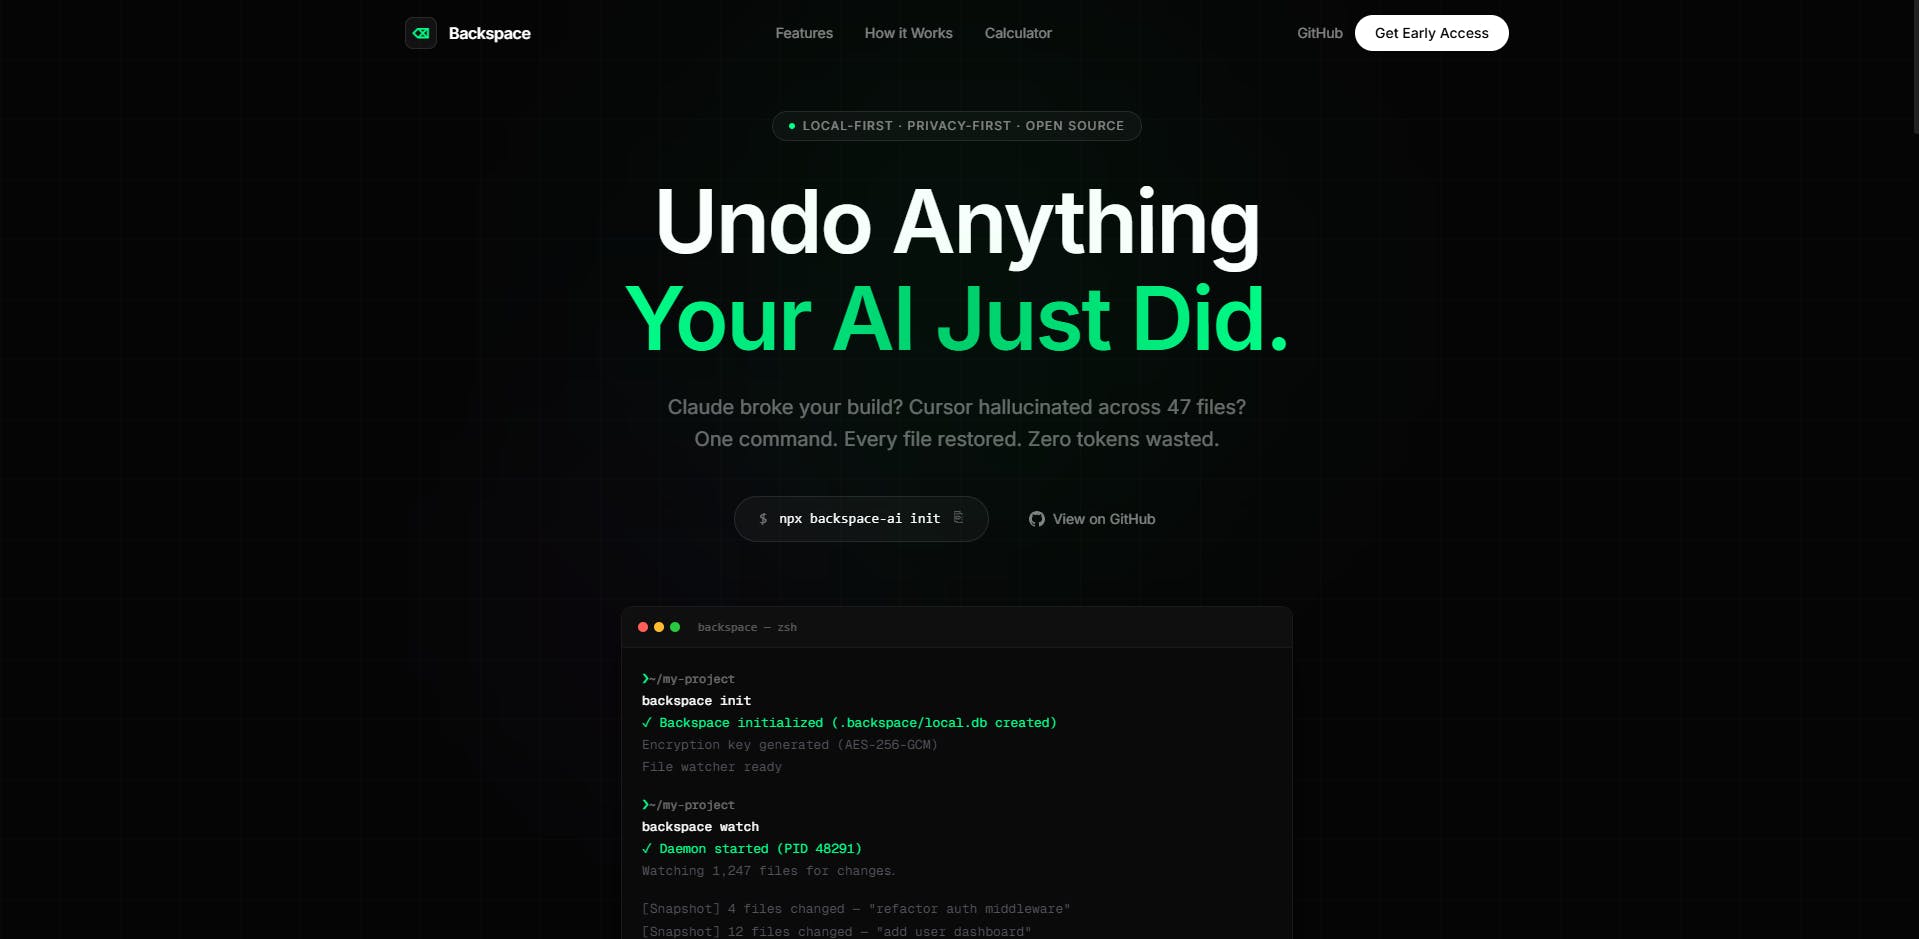This screenshot has height=939, width=1919.
Task: Open the Features nav item
Action: 804,33
